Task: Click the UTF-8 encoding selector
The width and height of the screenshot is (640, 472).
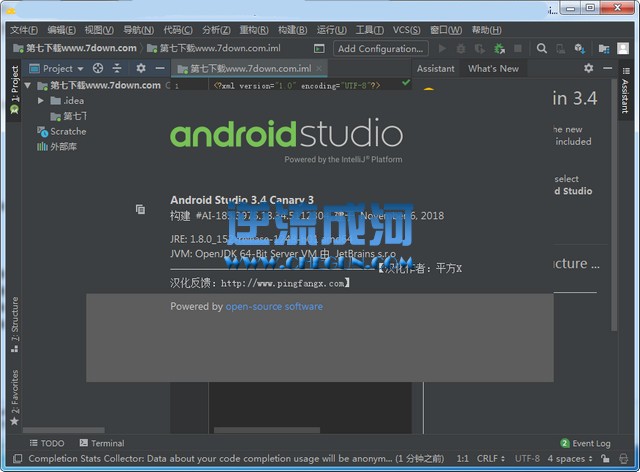Action: [527, 459]
